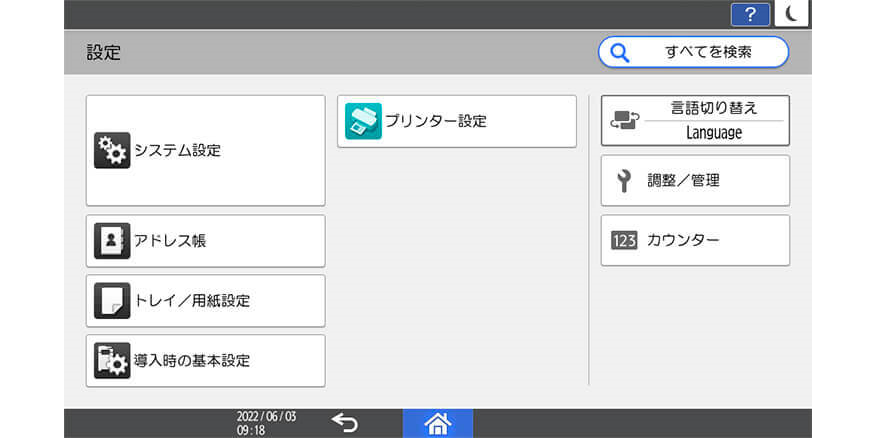Tap the address book contact icon
Screen dimensions: 876x438
[112, 241]
